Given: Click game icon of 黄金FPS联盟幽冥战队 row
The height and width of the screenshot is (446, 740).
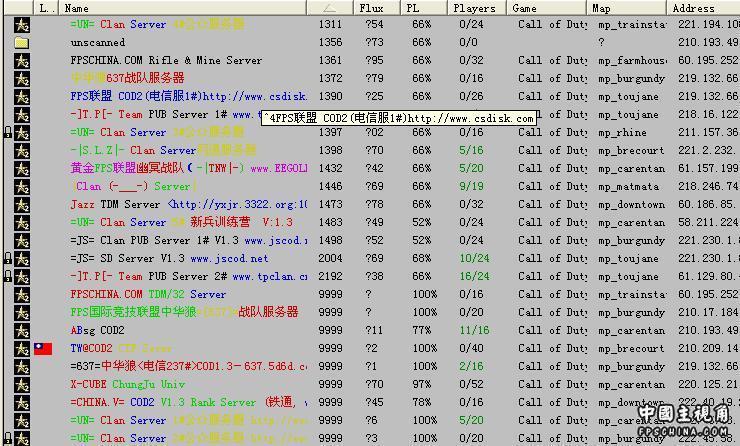Looking at the screenshot, I should tap(22, 169).
